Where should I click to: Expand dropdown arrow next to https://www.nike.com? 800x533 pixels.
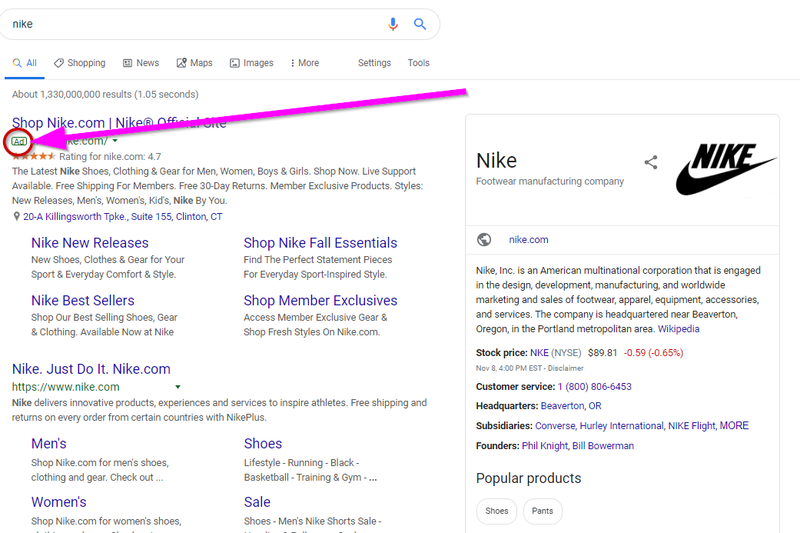click(178, 387)
